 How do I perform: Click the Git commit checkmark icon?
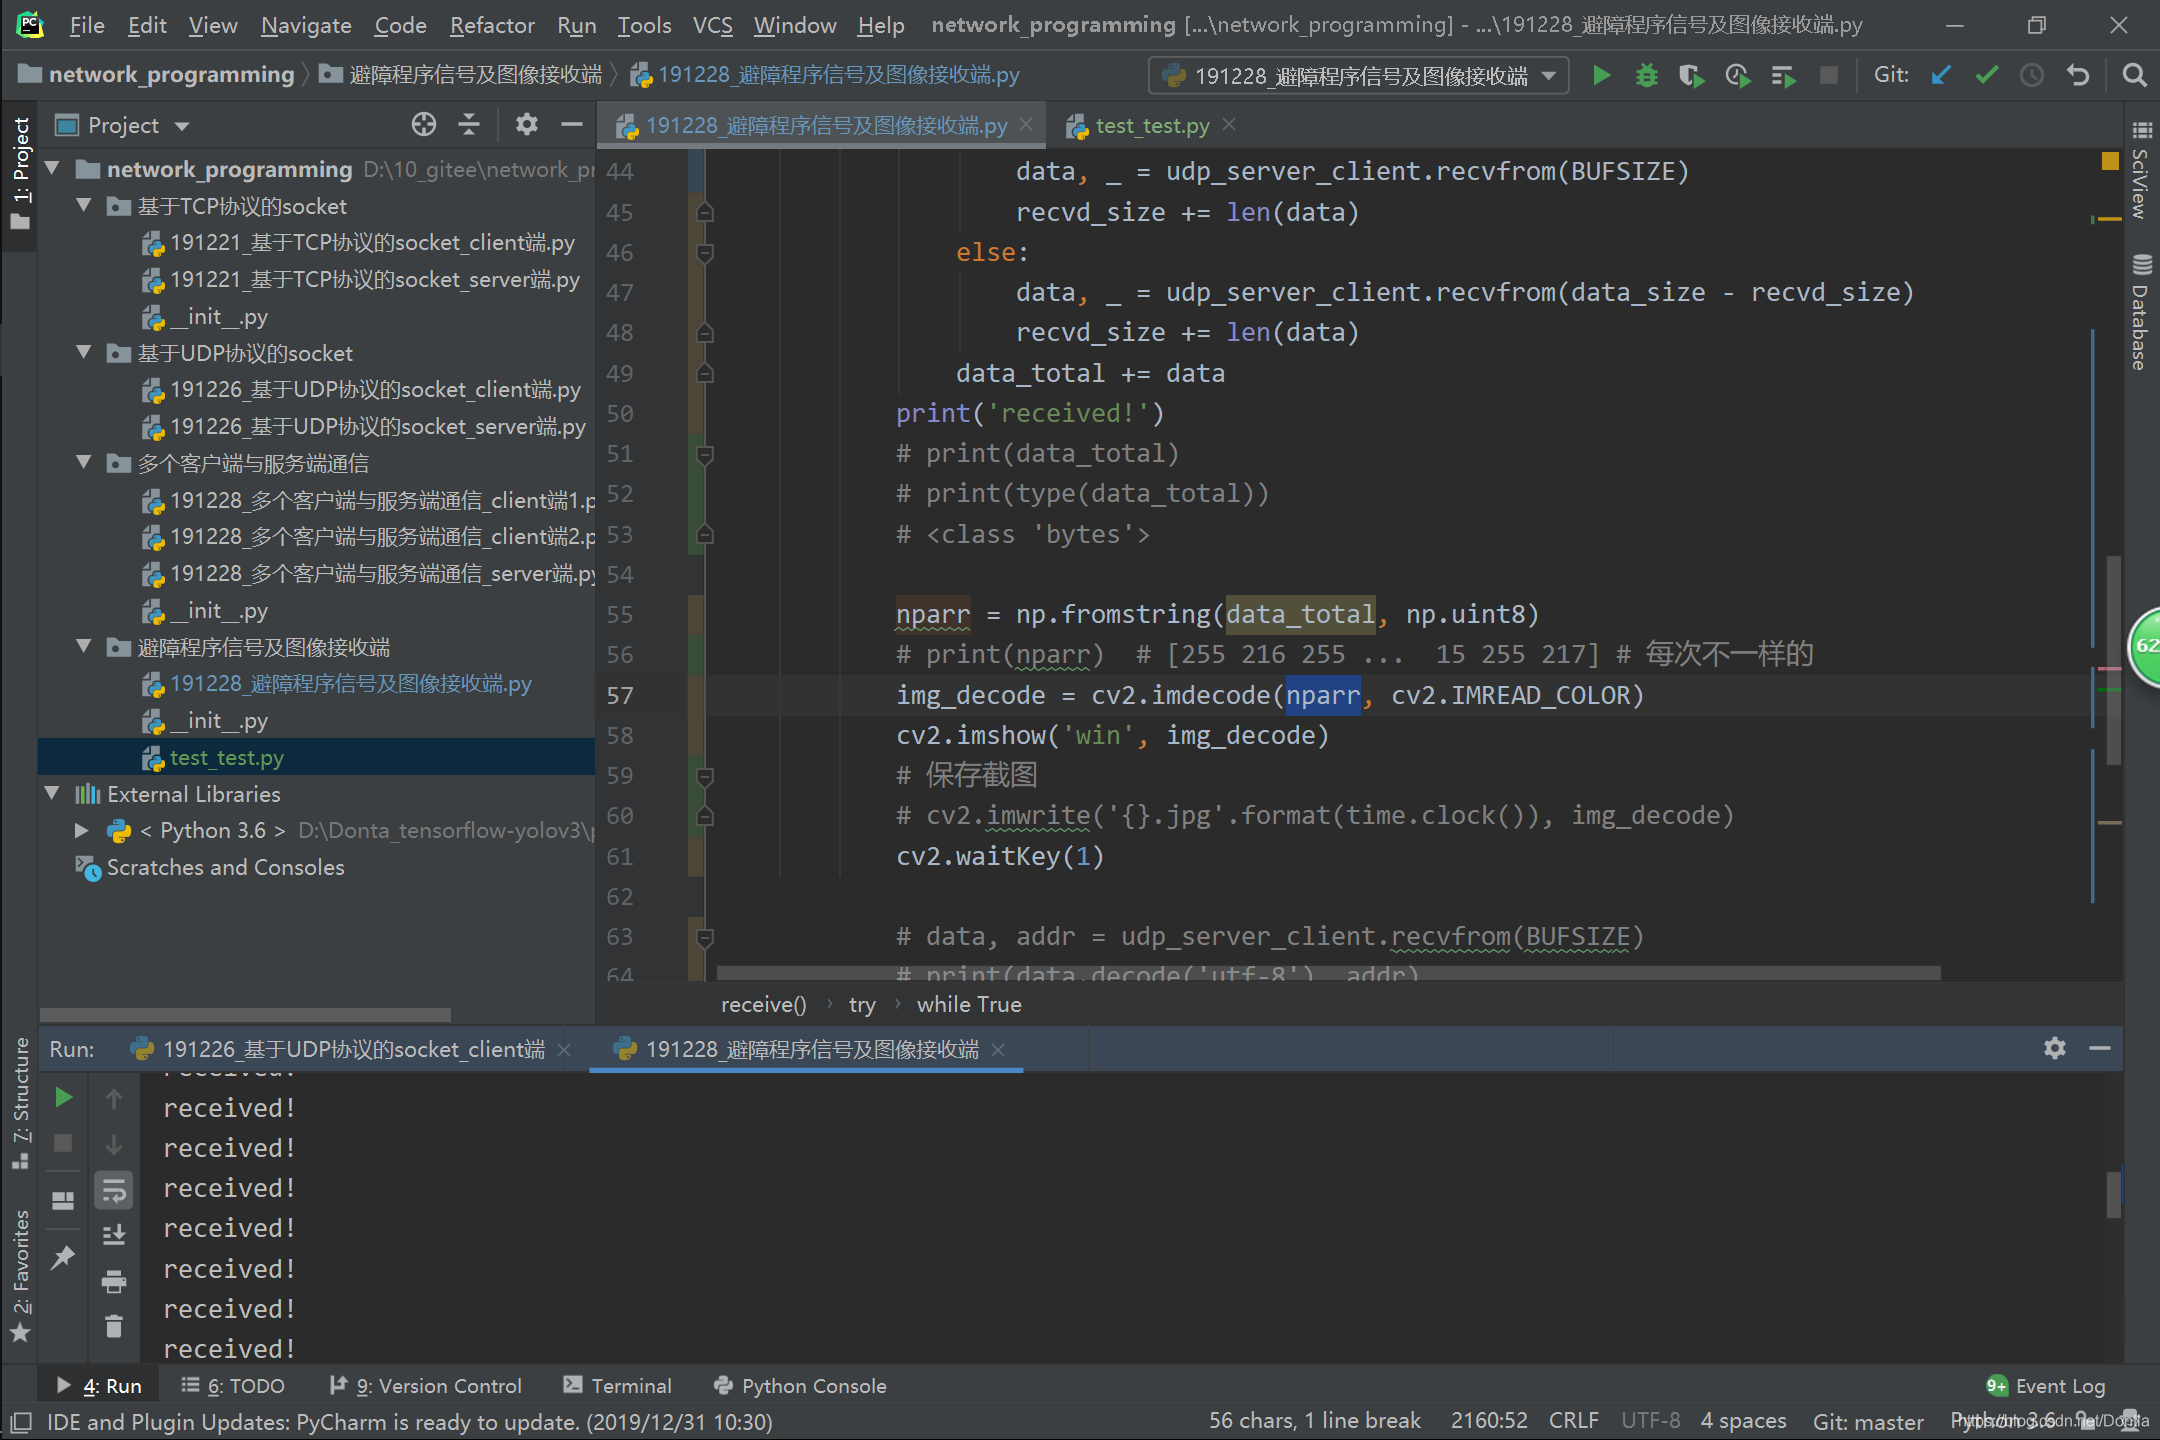click(1987, 76)
